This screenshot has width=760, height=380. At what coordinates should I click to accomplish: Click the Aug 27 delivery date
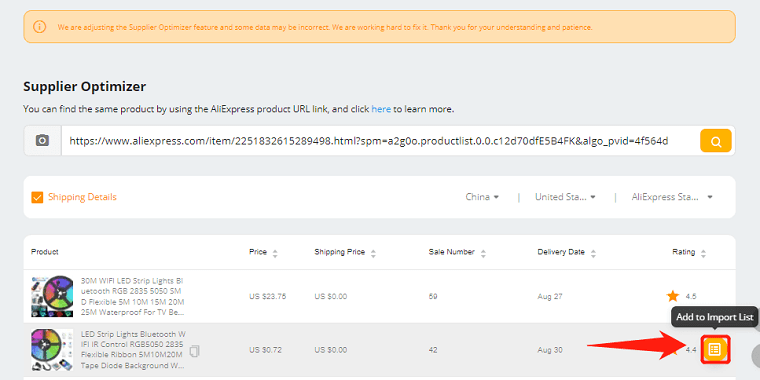(550, 296)
